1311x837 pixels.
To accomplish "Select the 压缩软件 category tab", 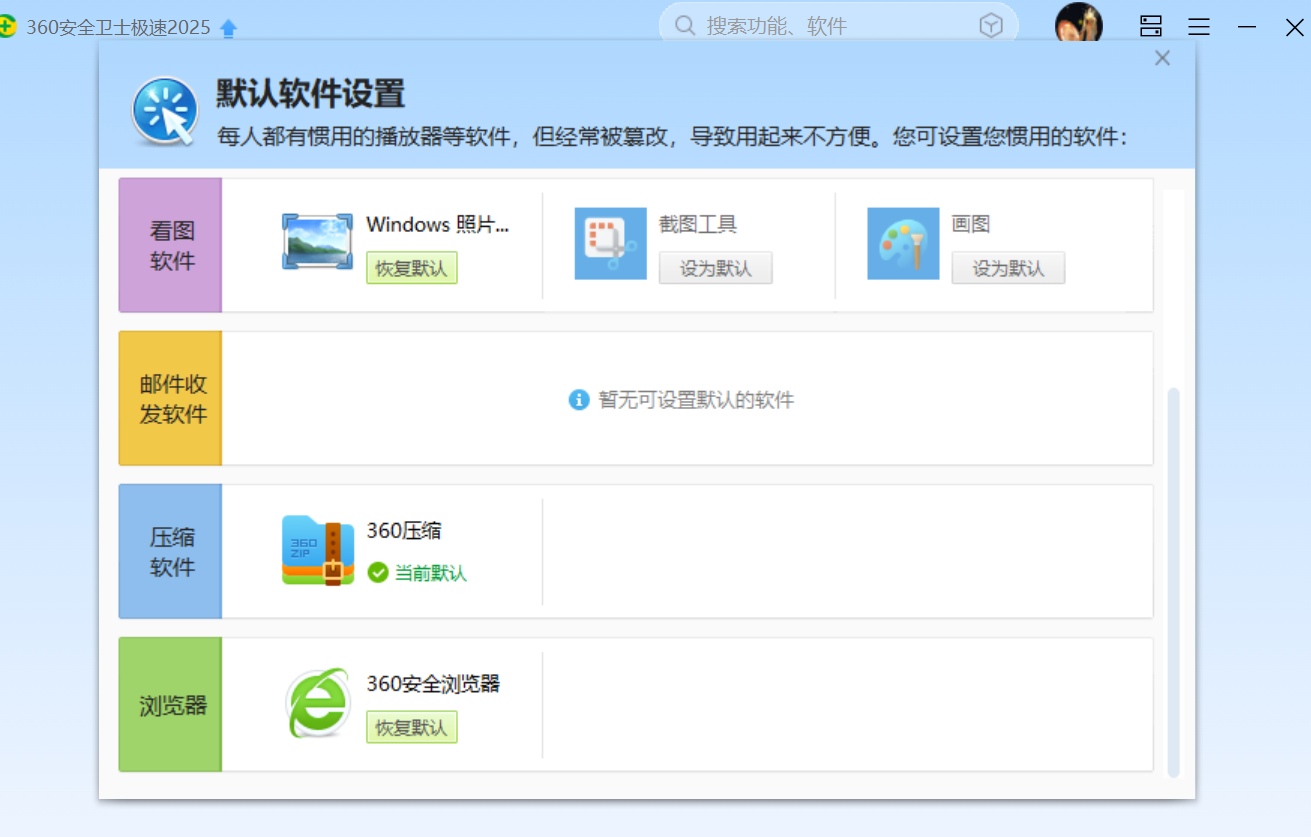I will [x=171, y=551].
